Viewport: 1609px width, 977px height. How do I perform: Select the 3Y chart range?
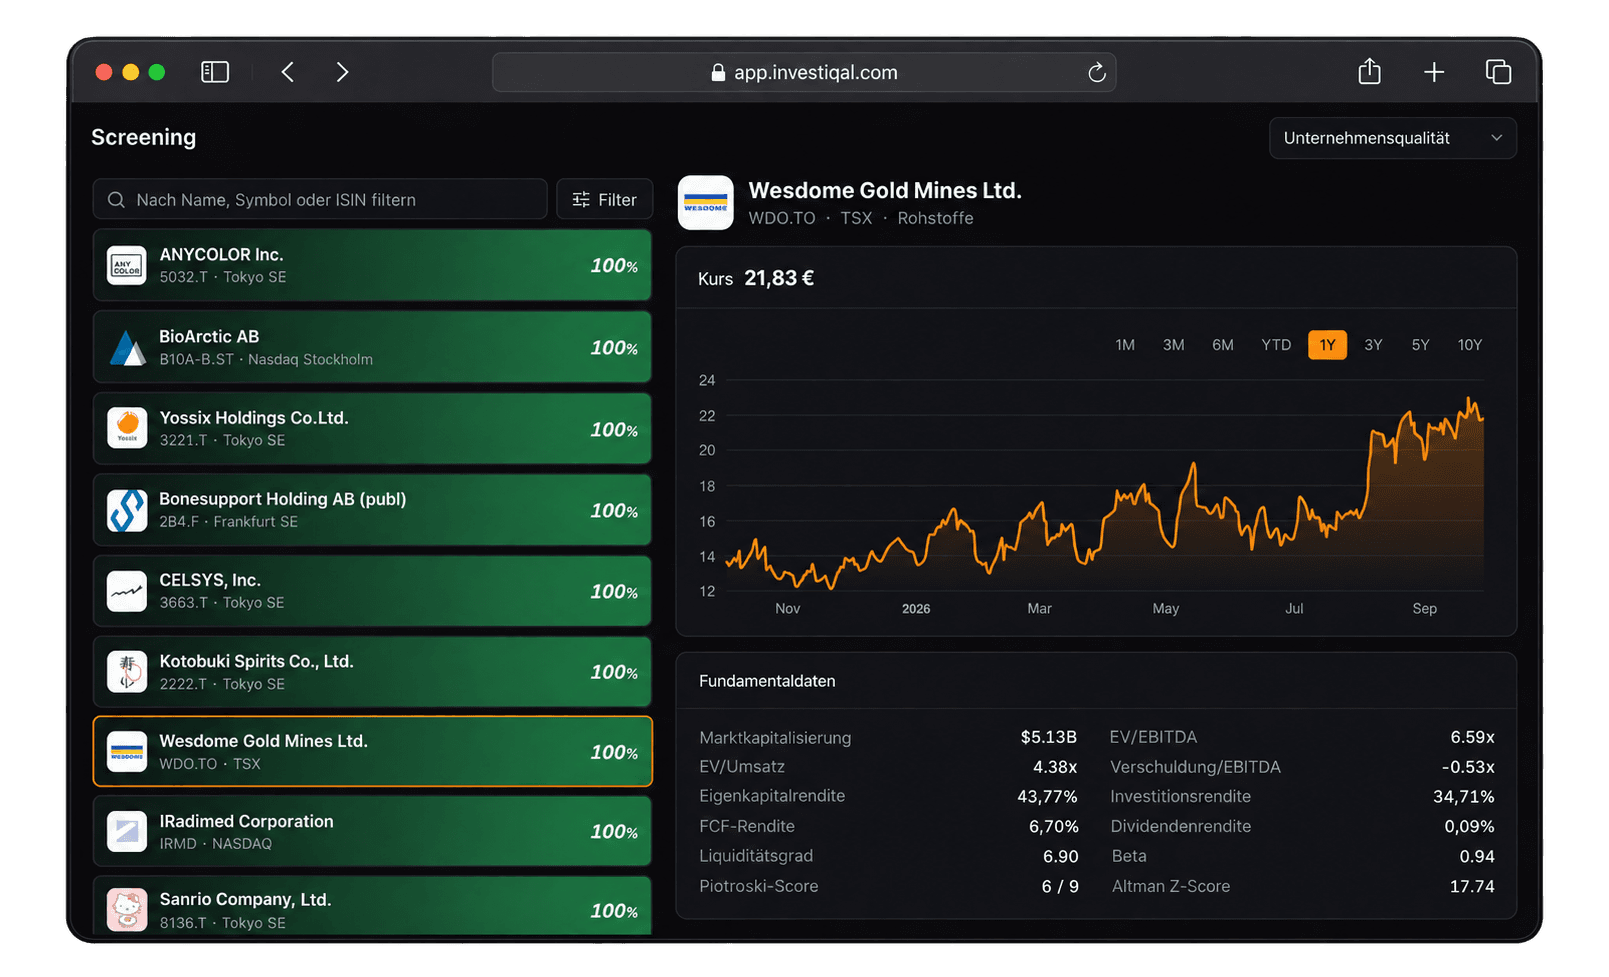[x=1374, y=345]
